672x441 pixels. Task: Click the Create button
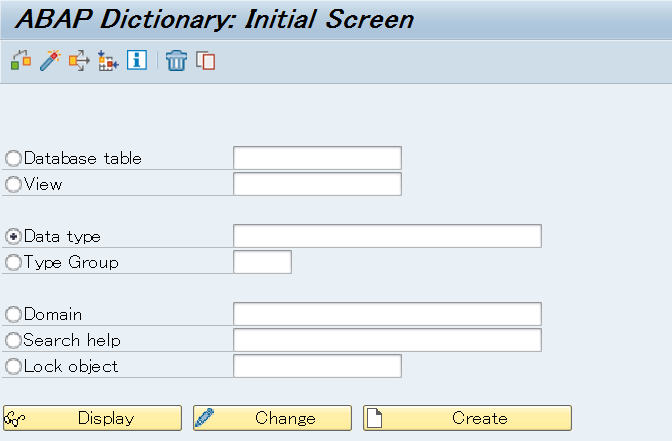pyautogui.click(x=468, y=418)
